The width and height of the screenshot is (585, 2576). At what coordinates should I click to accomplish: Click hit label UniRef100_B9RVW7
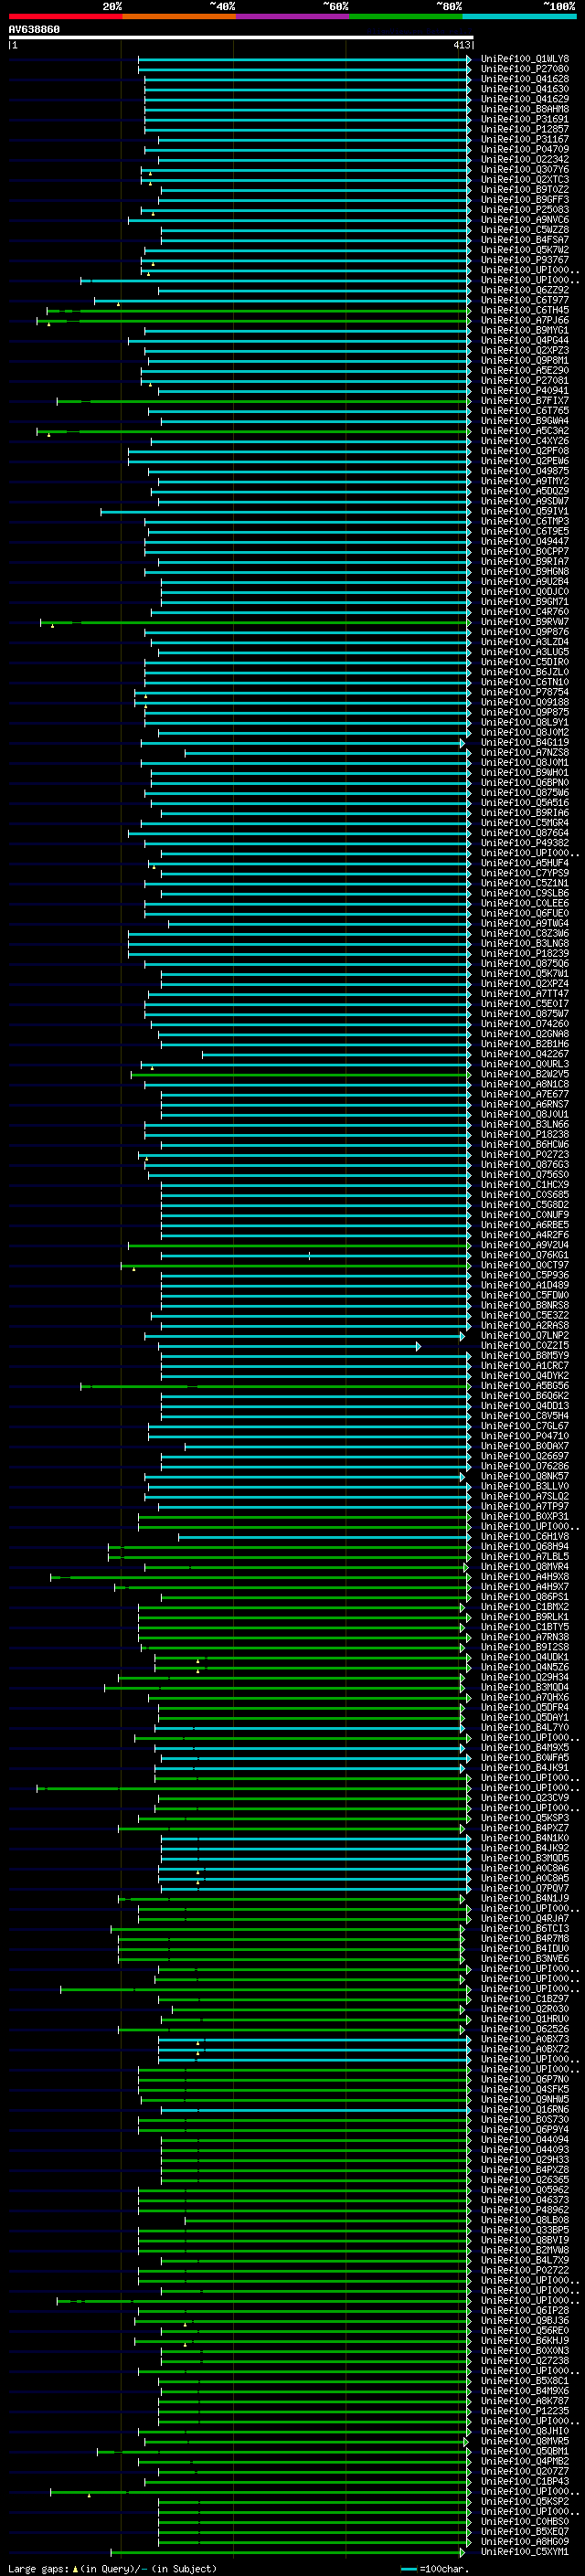click(x=525, y=622)
